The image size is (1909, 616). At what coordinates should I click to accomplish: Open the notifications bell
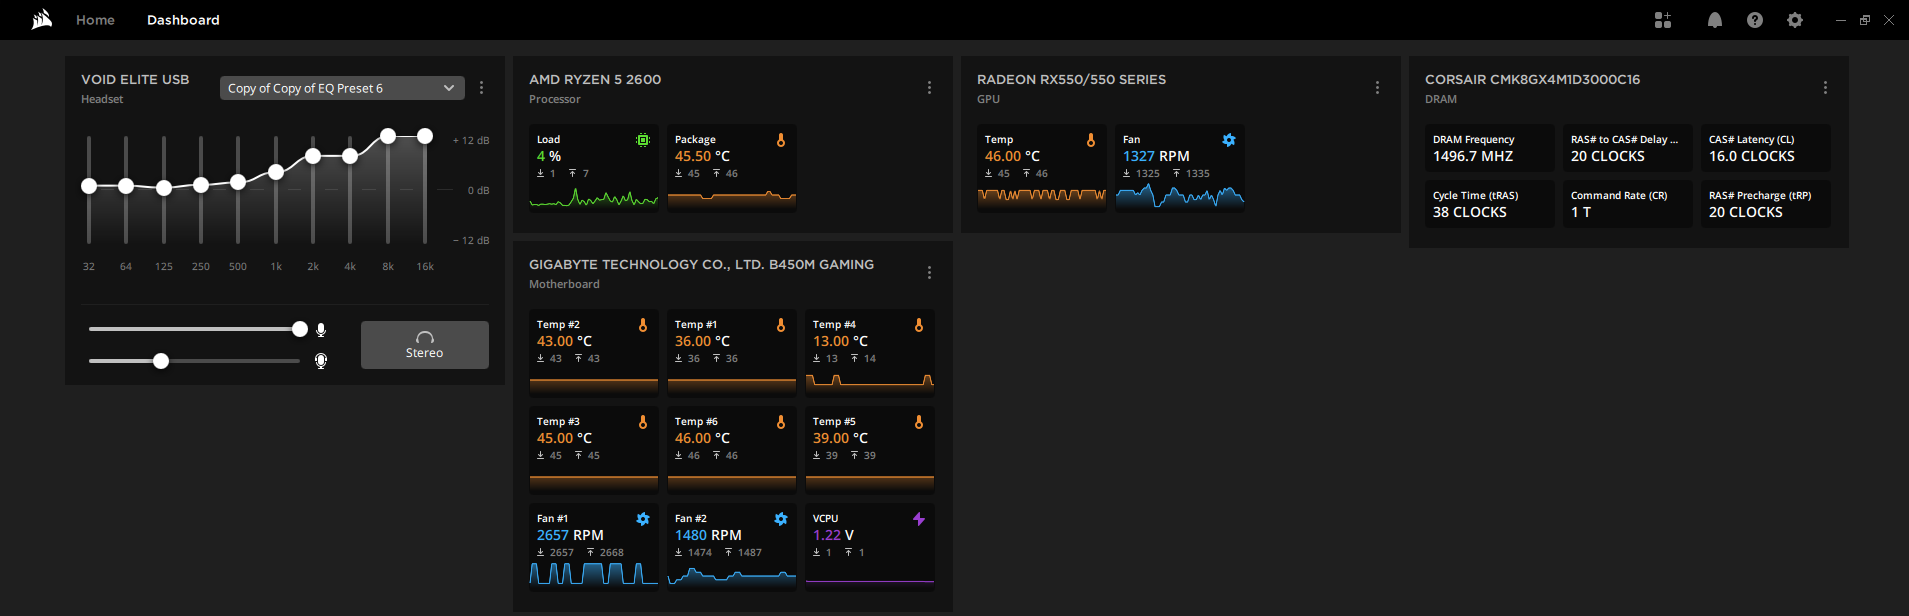pyautogui.click(x=1715, y=20)
